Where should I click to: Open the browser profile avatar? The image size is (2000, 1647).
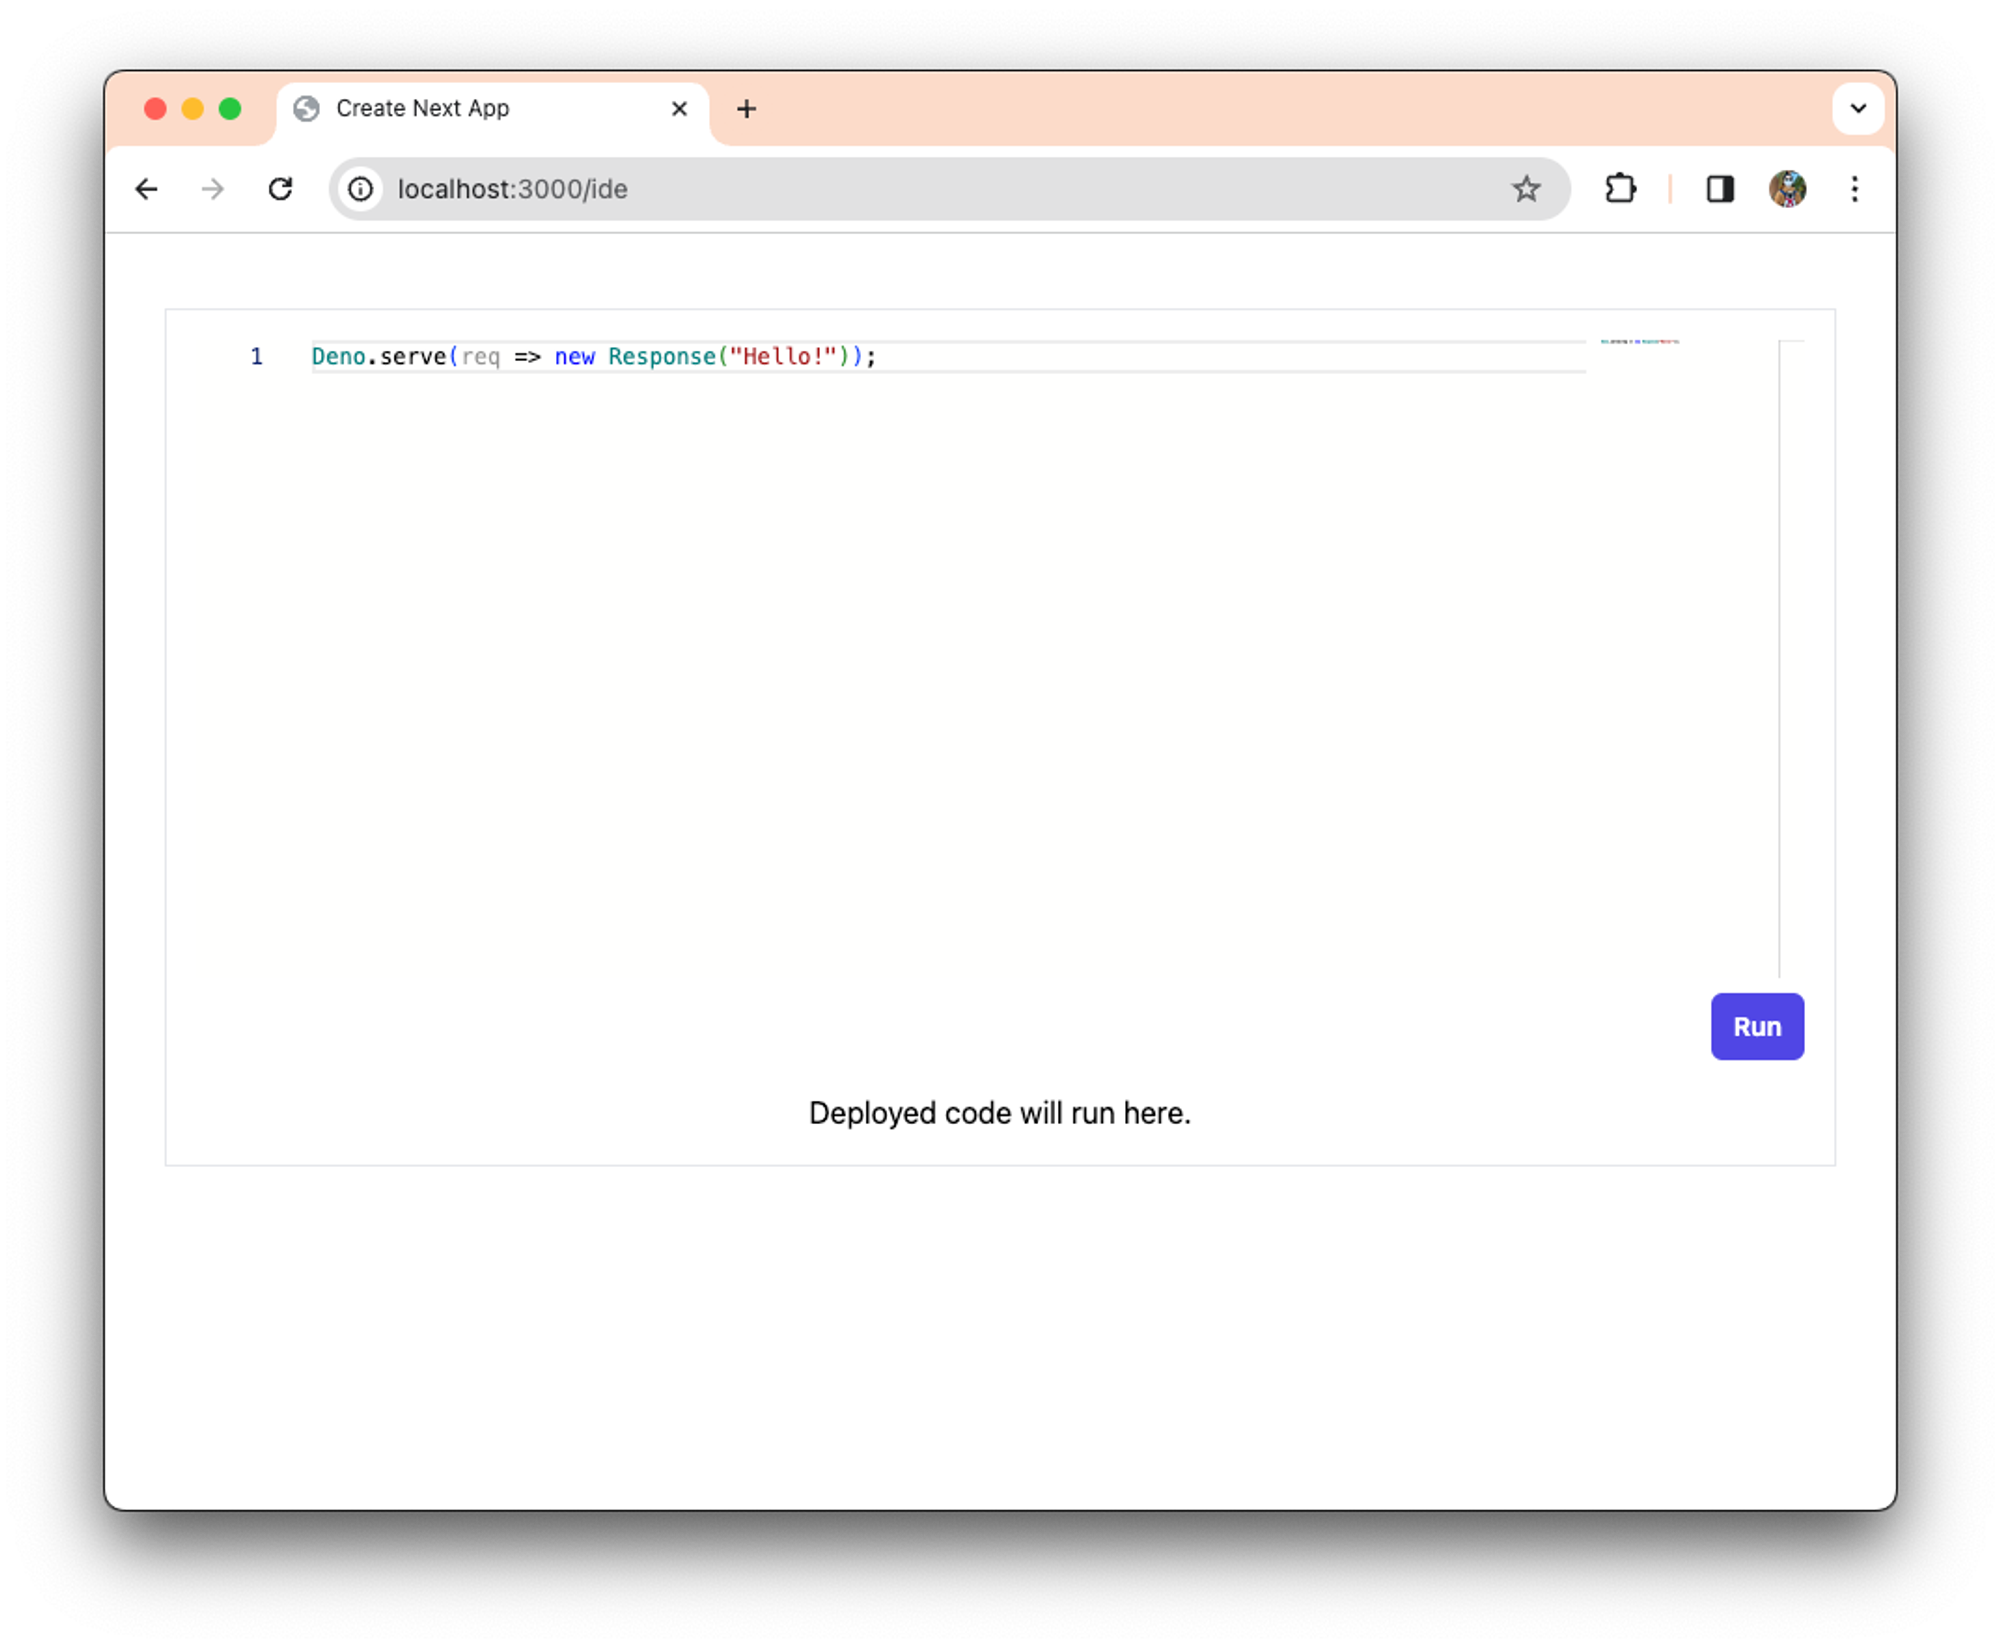[x=1789, y=189]
